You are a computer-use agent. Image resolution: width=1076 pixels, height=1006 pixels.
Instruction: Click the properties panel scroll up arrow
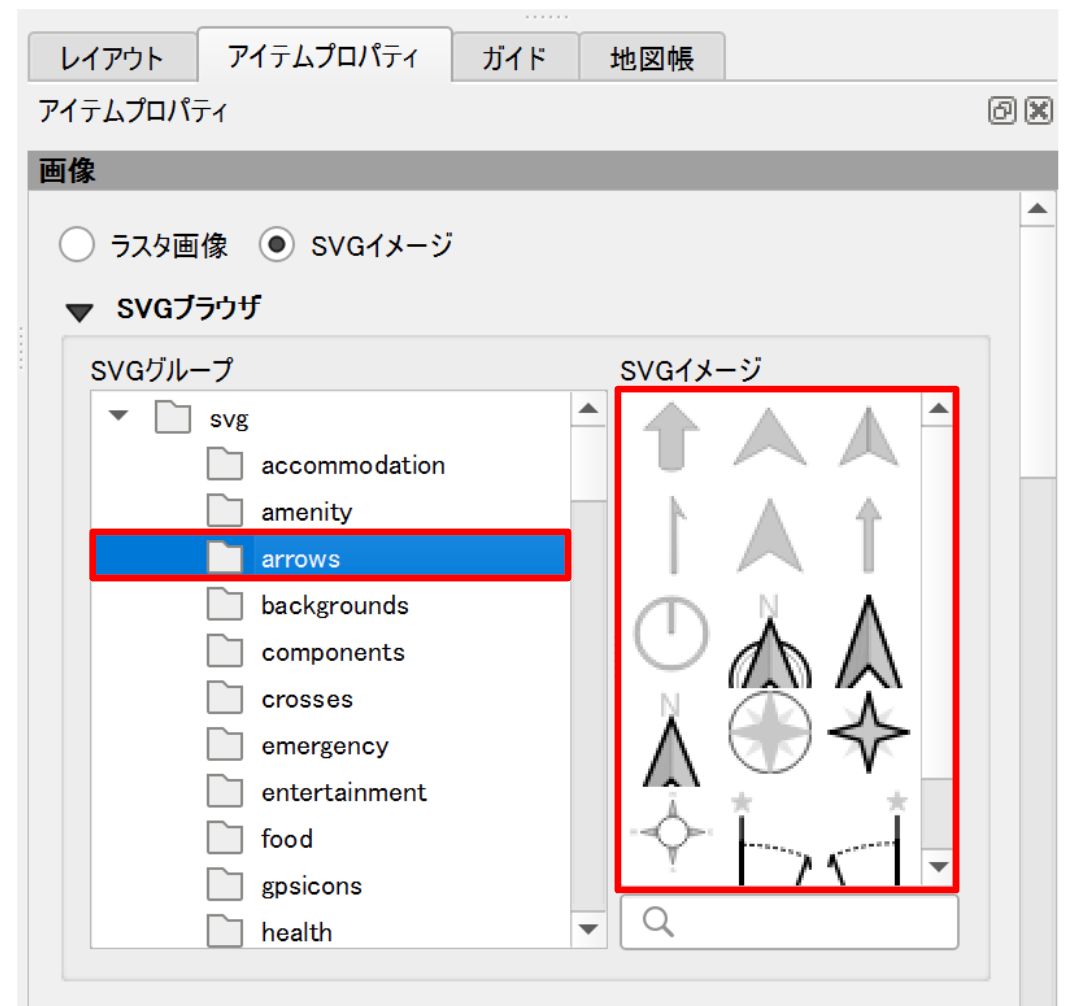click(x=1038, y=209)
